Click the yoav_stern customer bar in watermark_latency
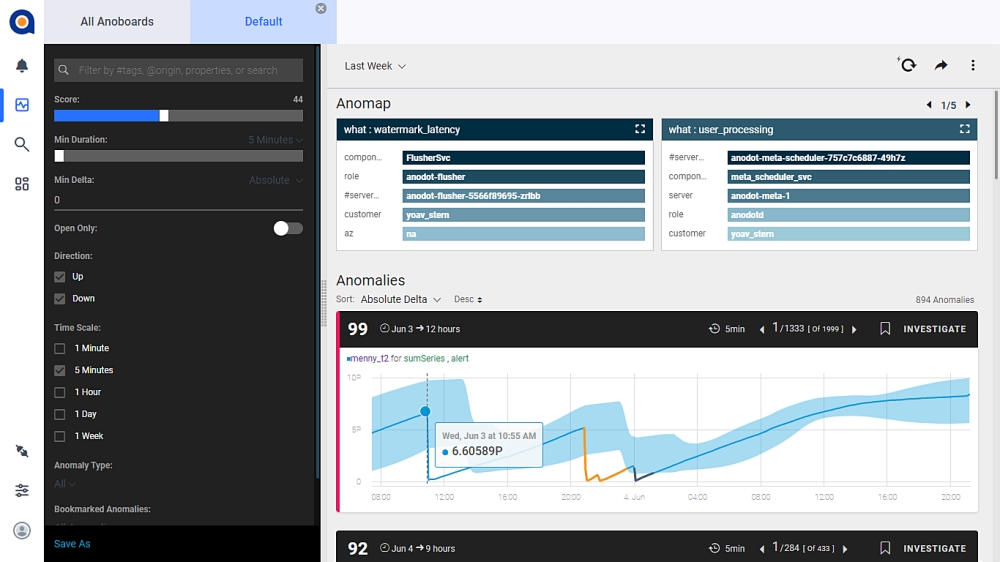The image size is (1000, 562). pos(524,215)
